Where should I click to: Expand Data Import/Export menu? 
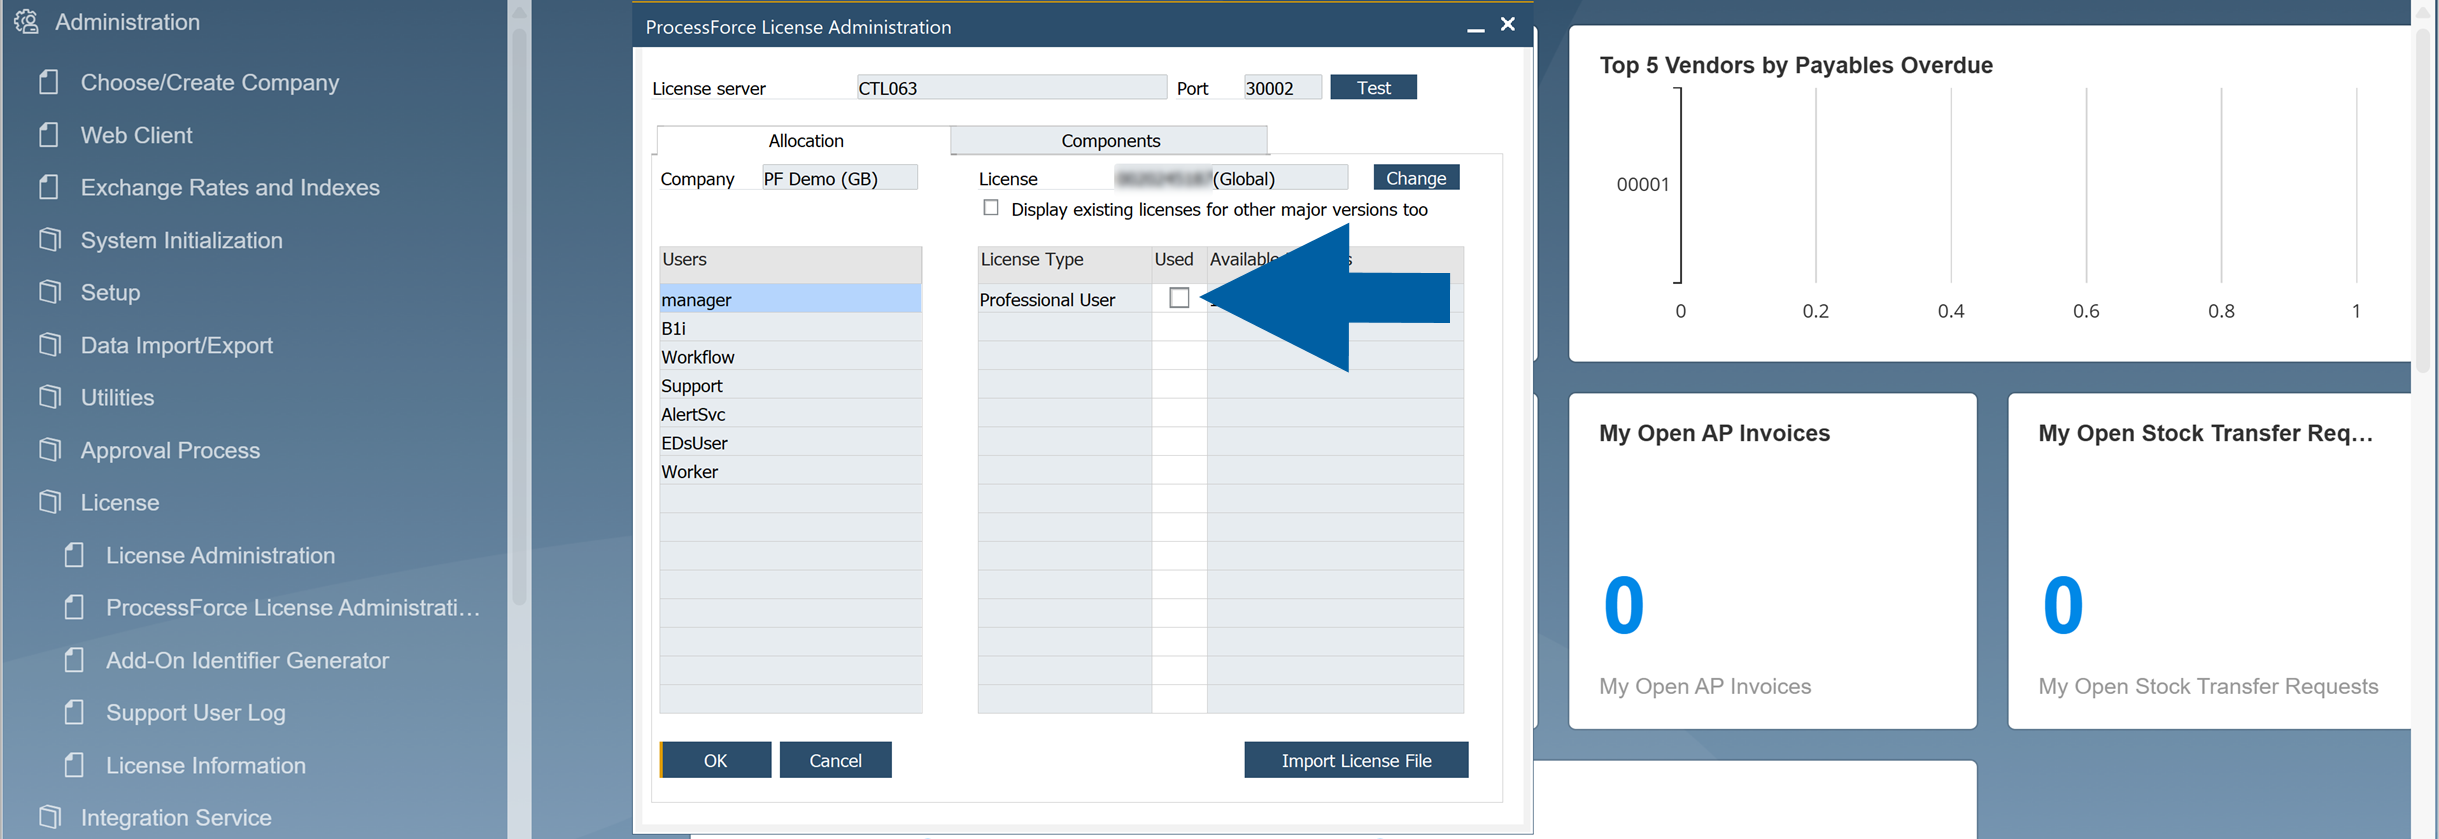click(177, 345)
